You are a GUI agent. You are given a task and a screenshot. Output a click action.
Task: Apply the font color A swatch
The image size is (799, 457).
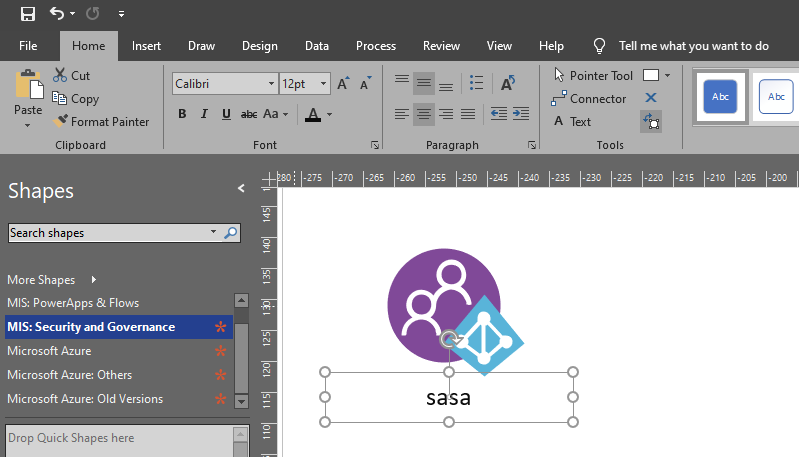tap(313, 114)
